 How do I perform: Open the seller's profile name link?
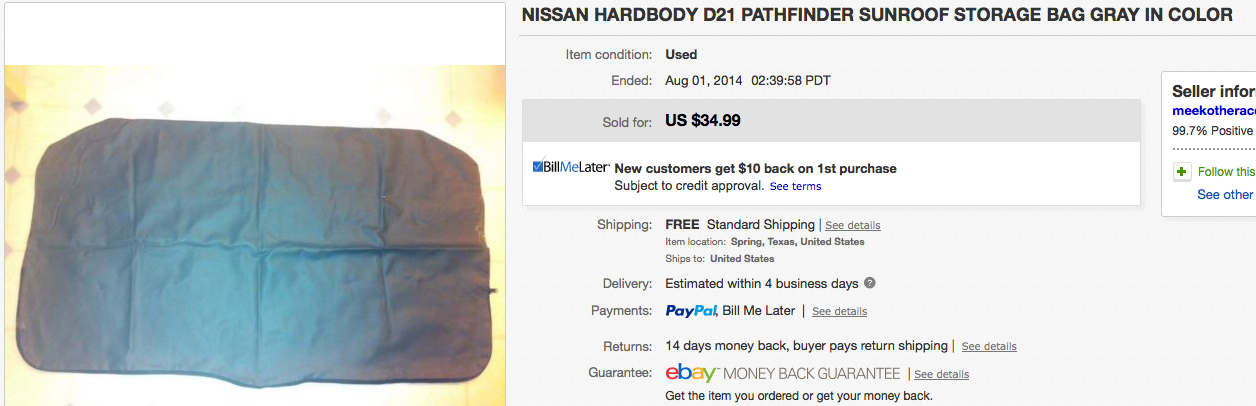[1213, 111]
